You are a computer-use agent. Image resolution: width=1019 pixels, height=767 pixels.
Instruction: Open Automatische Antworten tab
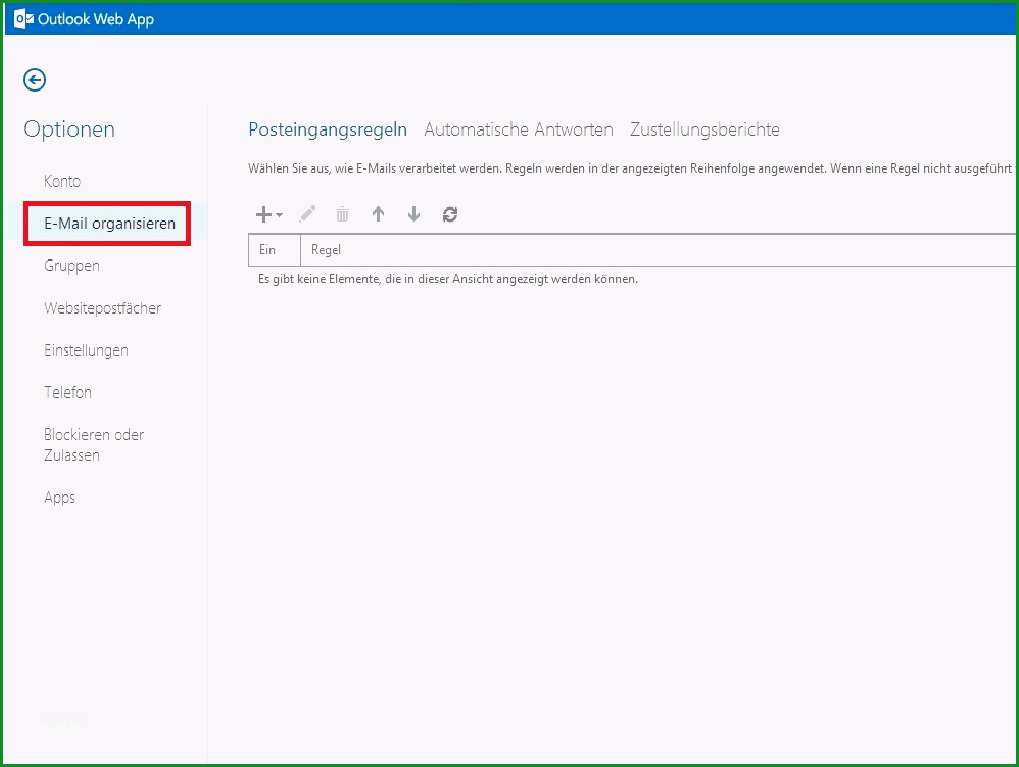[519, 129]
